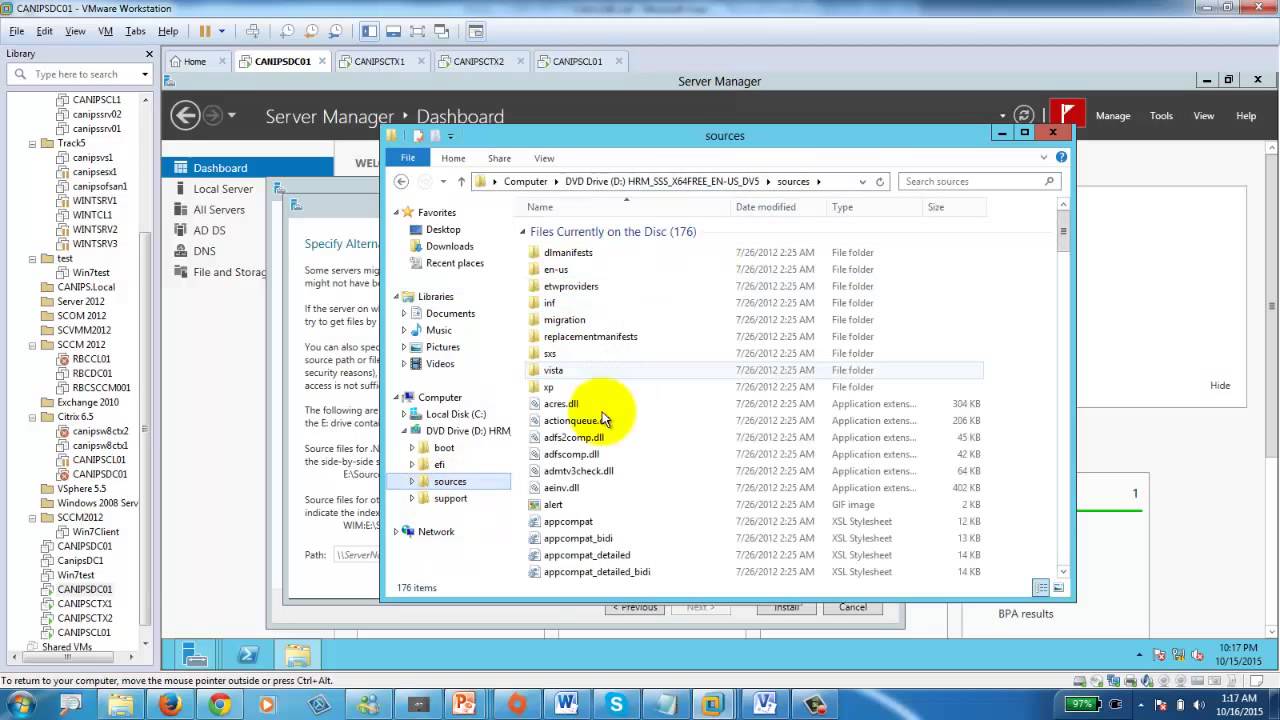Open Firefox from host taskbar
1280x720 pixels.
pos(171,704)
